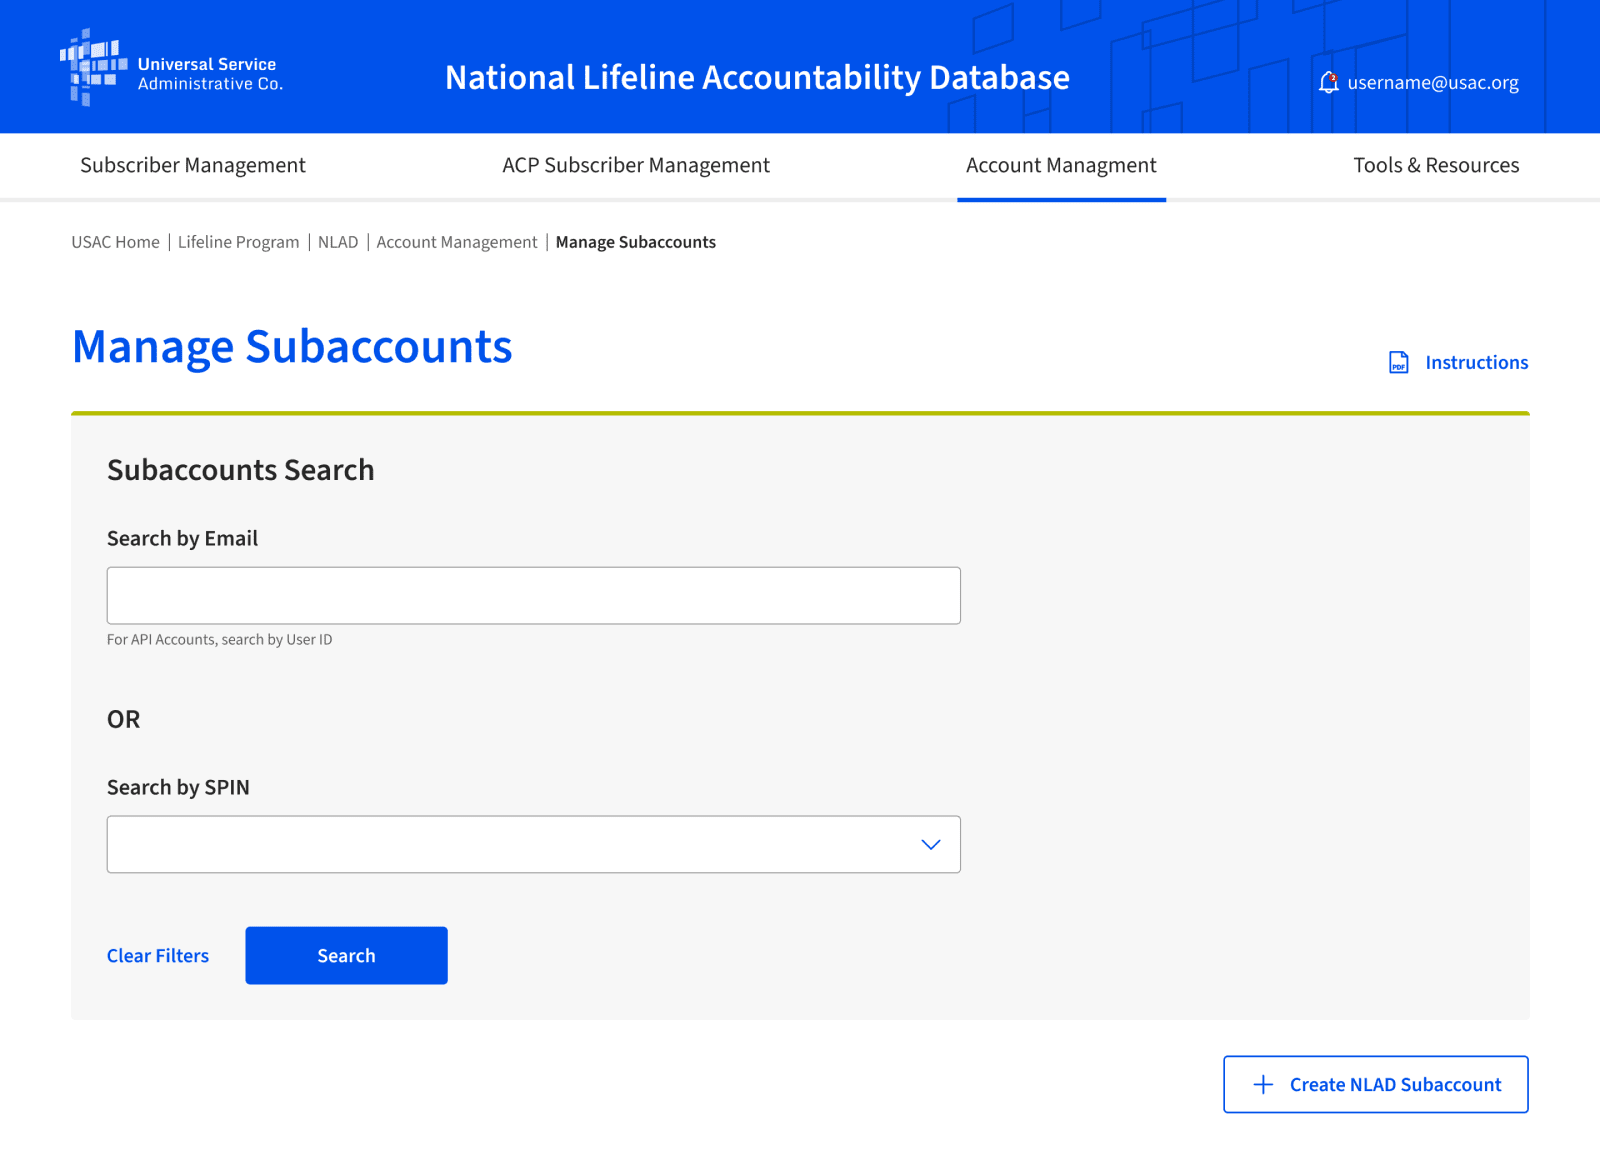
Task: Open the Tools & Resources tab
Action: pos(1436,165)
